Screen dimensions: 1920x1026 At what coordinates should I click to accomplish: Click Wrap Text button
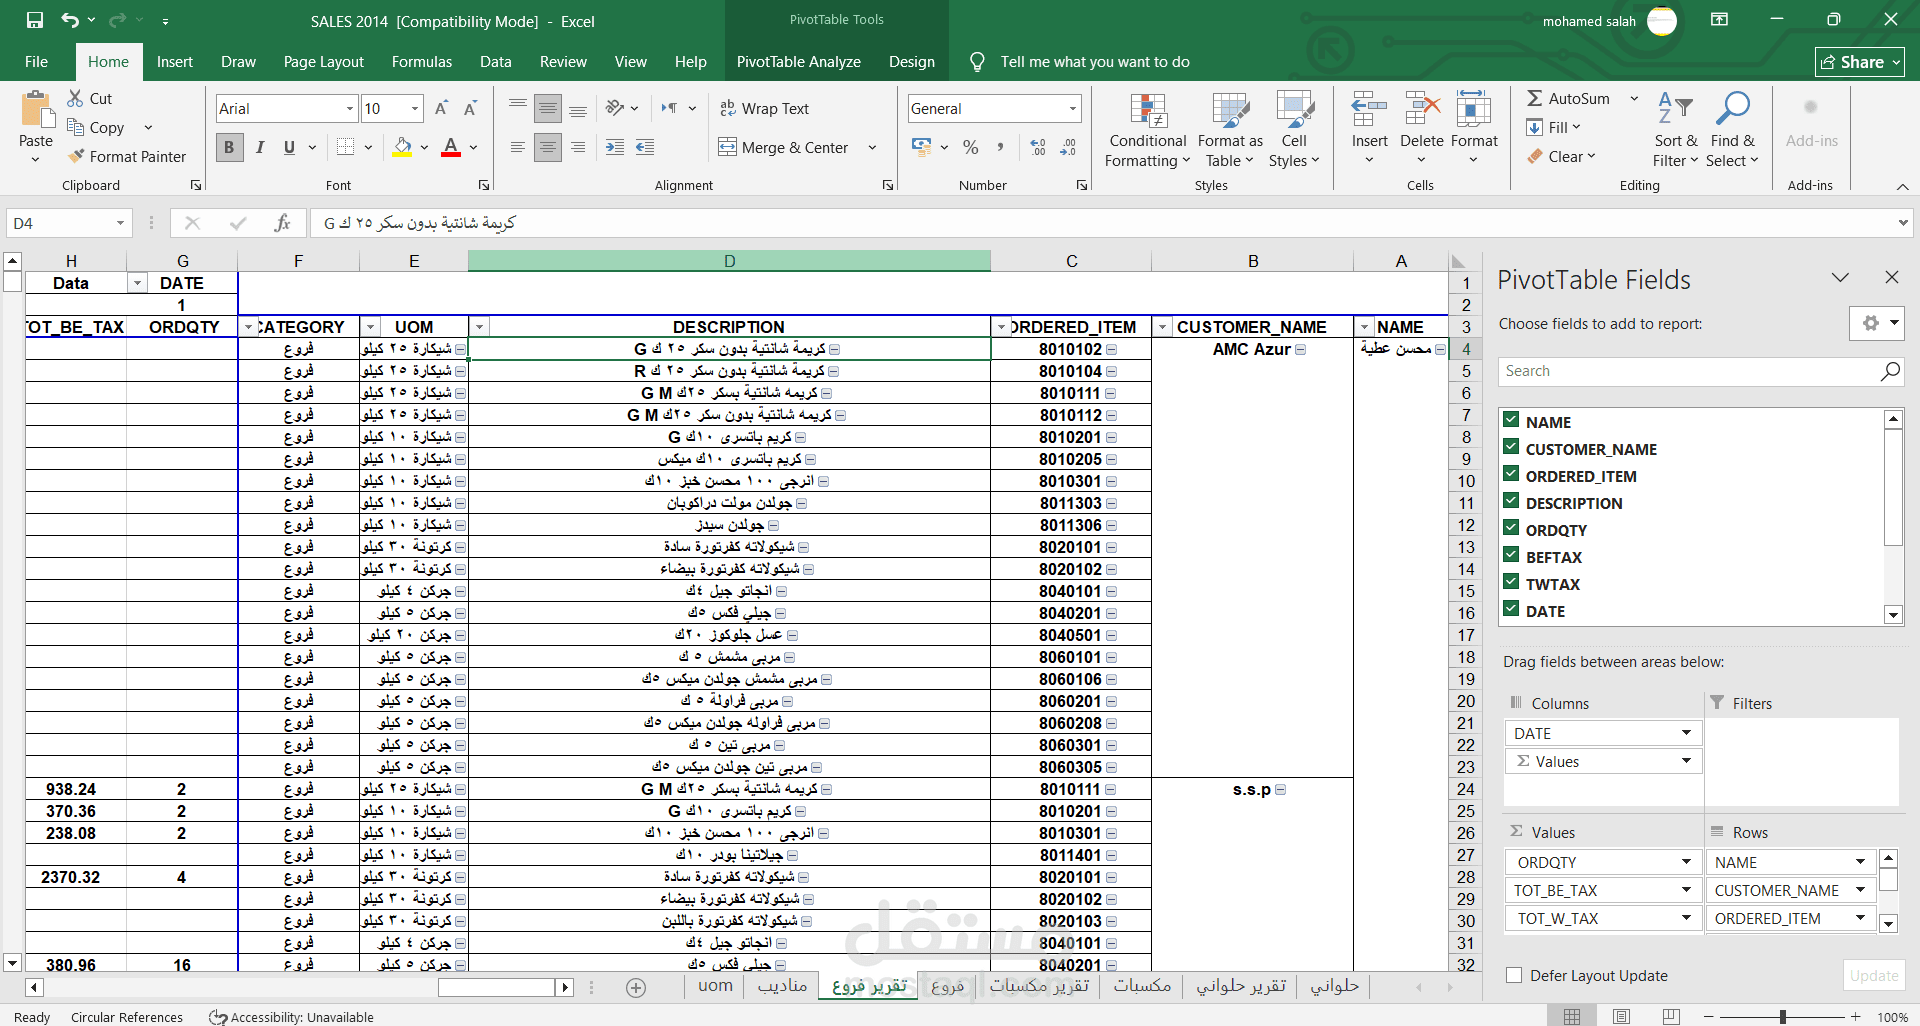[x=765, y=108]
